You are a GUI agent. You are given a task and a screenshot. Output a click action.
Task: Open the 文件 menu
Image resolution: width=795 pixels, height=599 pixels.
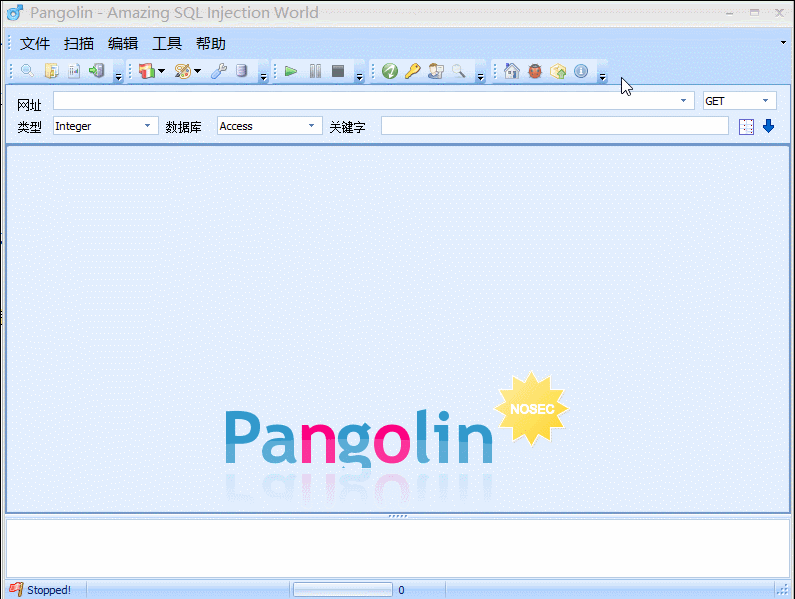pos(35,44)
